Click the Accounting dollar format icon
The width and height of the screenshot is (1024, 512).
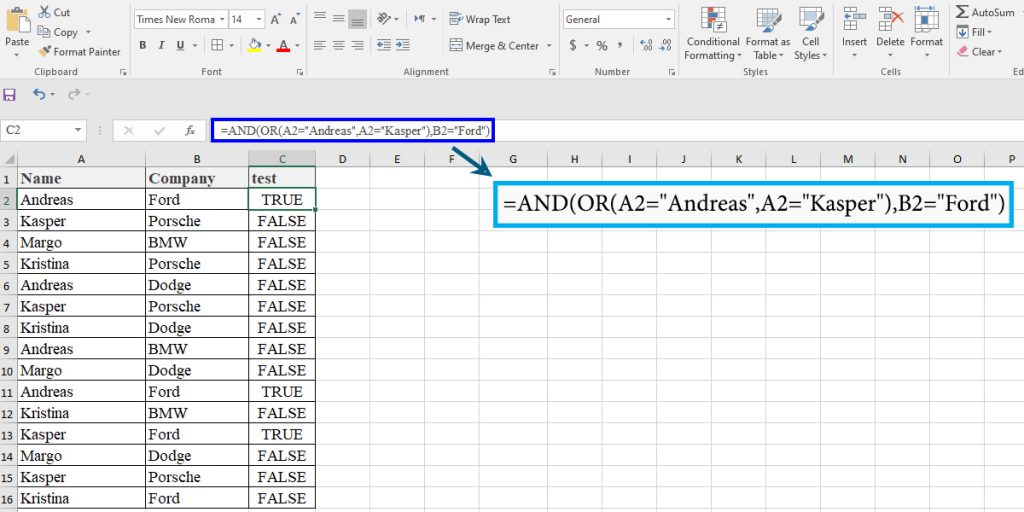pos(573,45)
